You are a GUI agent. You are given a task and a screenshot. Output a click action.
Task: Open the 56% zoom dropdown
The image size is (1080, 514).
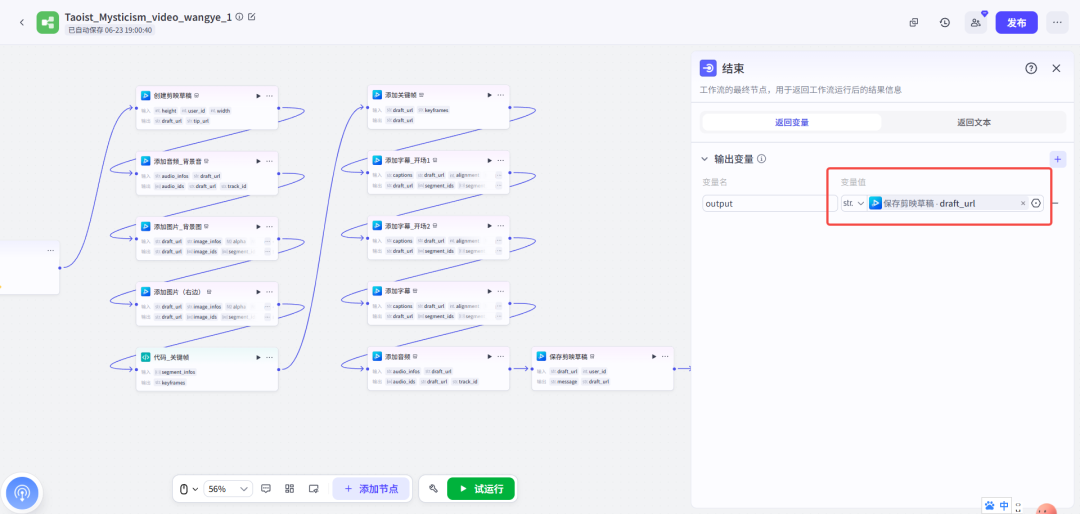(228, 489)
